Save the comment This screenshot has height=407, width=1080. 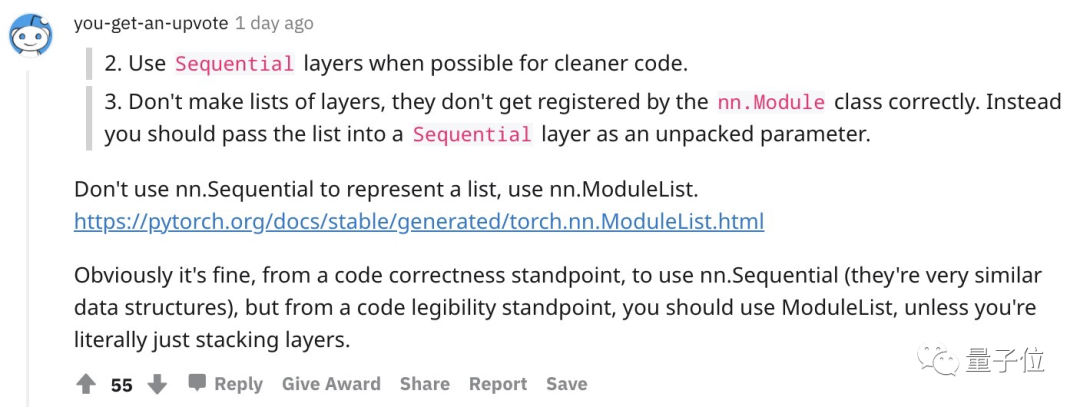(566, 384)
